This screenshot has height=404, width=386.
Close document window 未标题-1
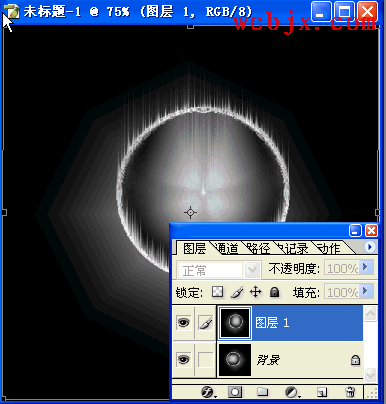(x=367, y=12)
